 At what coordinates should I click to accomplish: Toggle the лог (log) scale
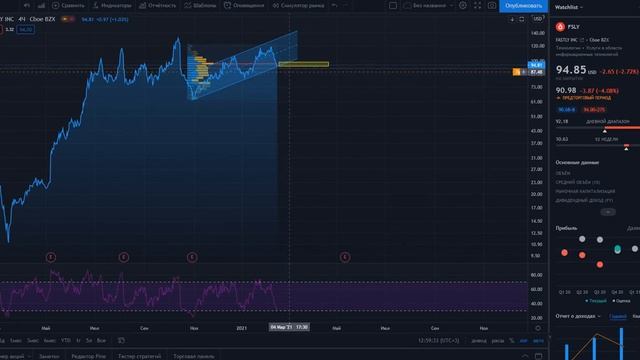tap(523, 340)
